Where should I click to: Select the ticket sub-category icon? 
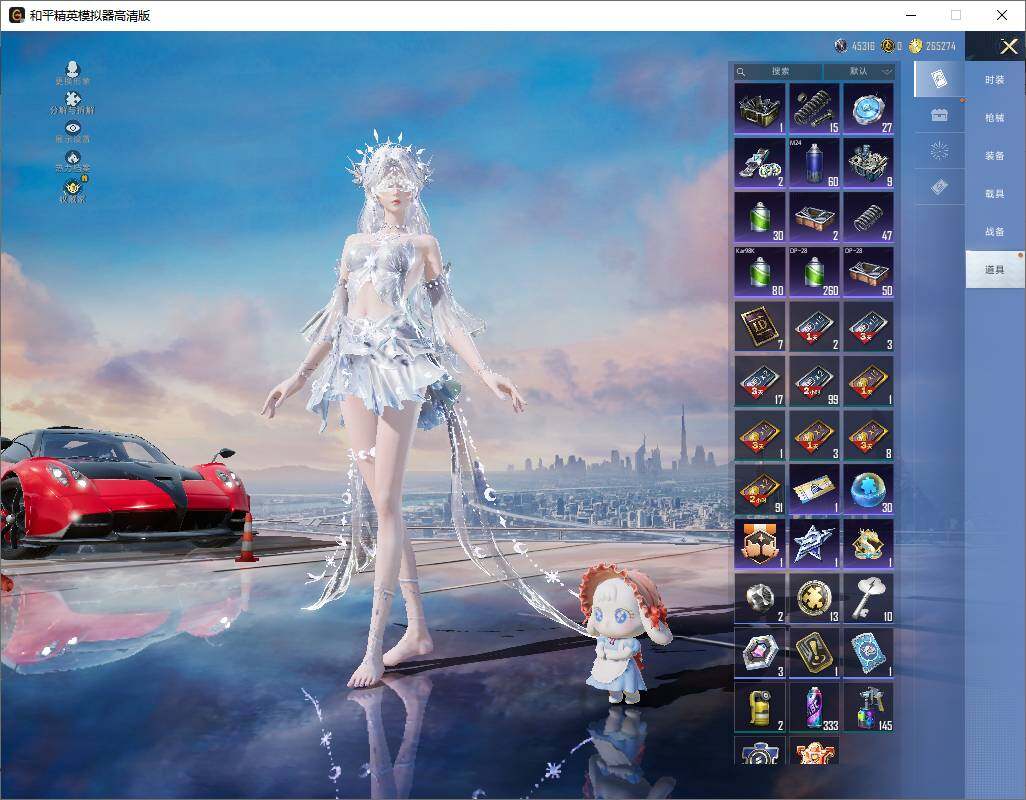click(939, 188)
